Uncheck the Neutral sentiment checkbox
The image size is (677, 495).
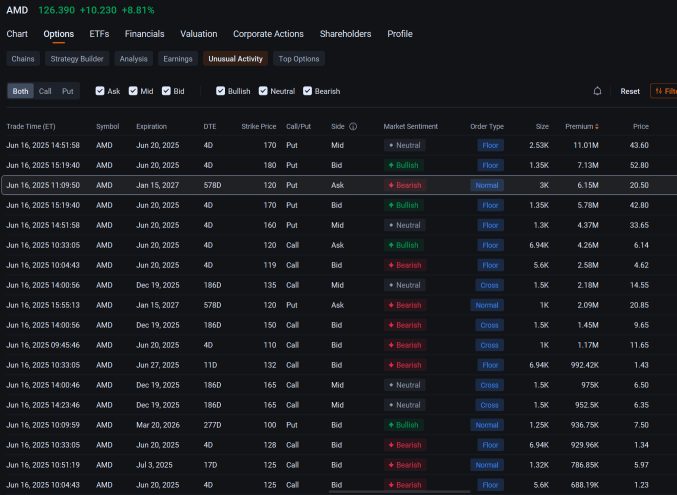click(x=263, y=91)
